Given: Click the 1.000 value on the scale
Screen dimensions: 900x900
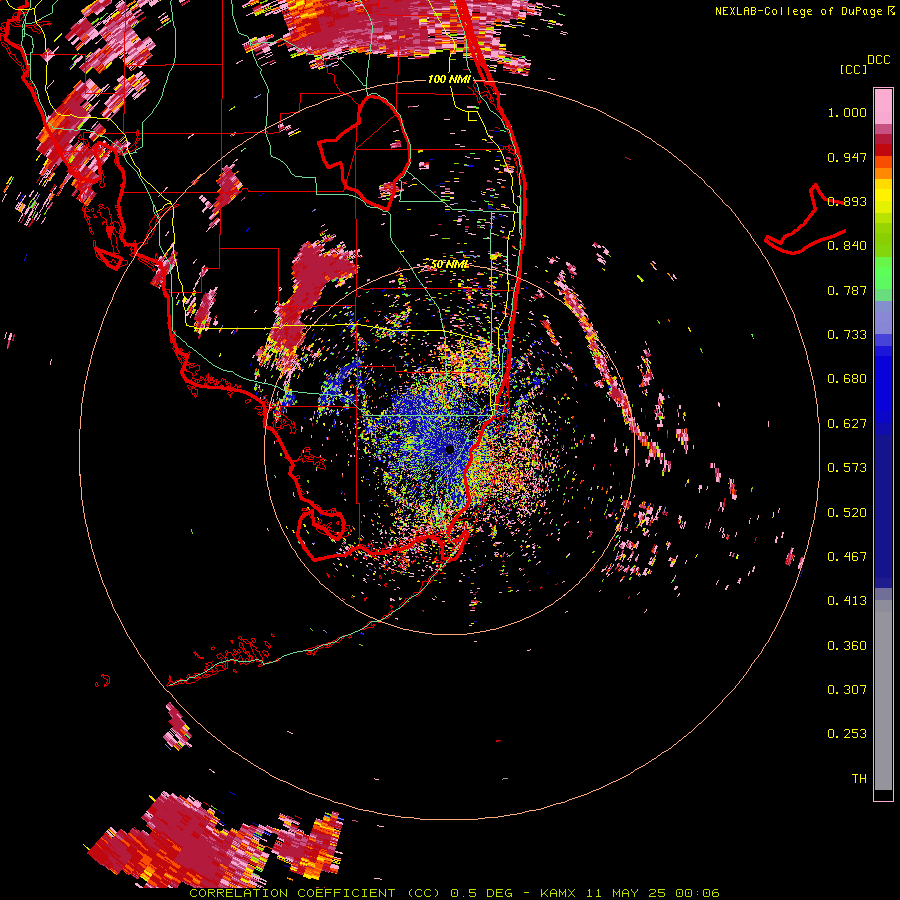Looking at the screenshot, I should (847, 112).
